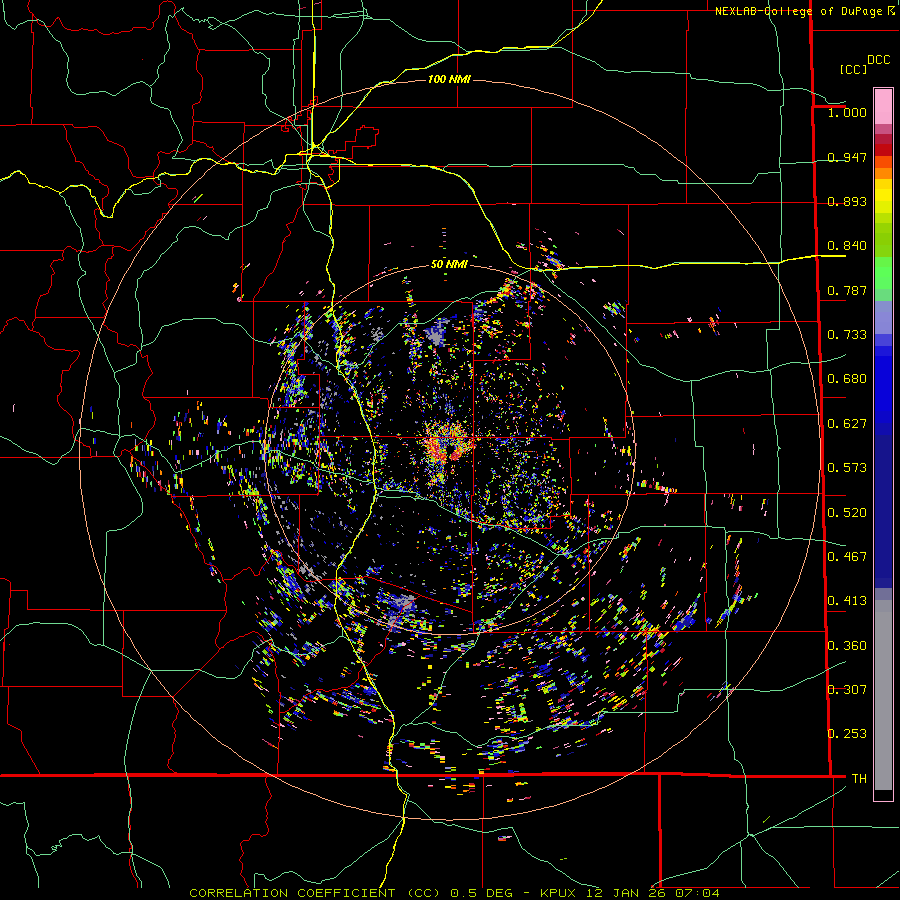Select the 0.787 scale value

847,290
